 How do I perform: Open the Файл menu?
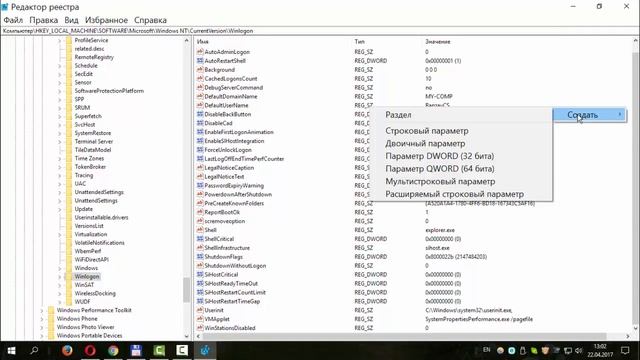coord(13,20)
